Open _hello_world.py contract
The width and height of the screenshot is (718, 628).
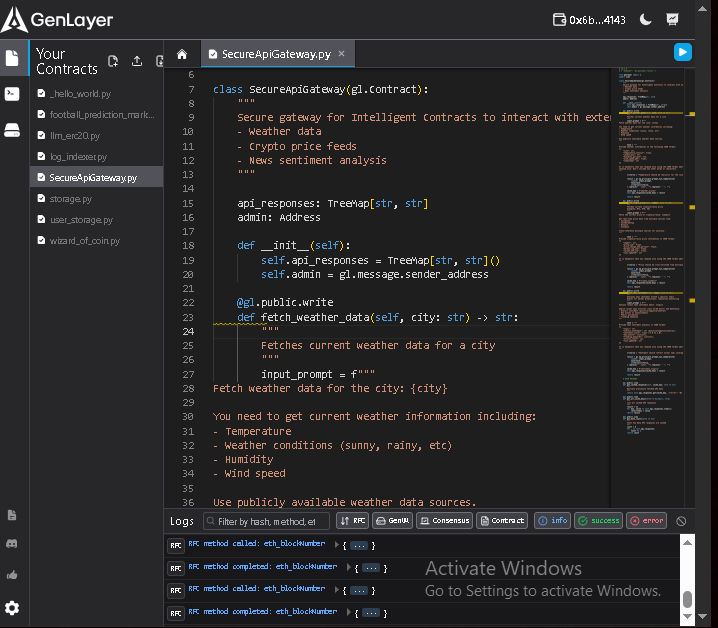pyautogui.click(x=97, y=93)
